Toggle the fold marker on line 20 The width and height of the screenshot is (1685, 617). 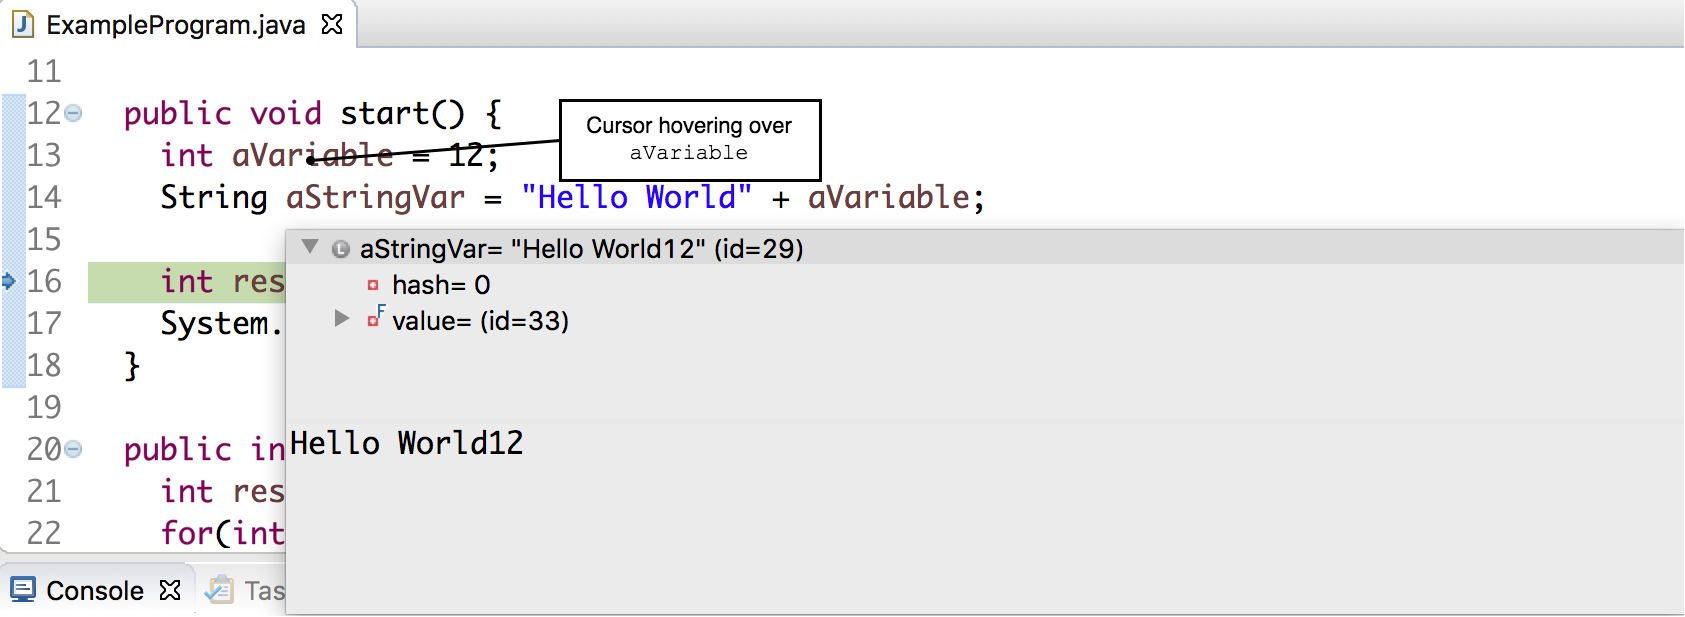(73, 450)
